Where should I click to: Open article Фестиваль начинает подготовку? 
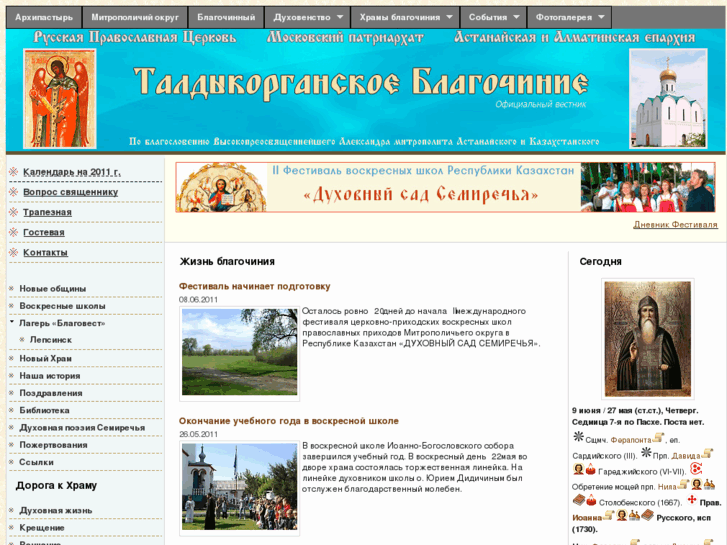click(x=255, y=286)
